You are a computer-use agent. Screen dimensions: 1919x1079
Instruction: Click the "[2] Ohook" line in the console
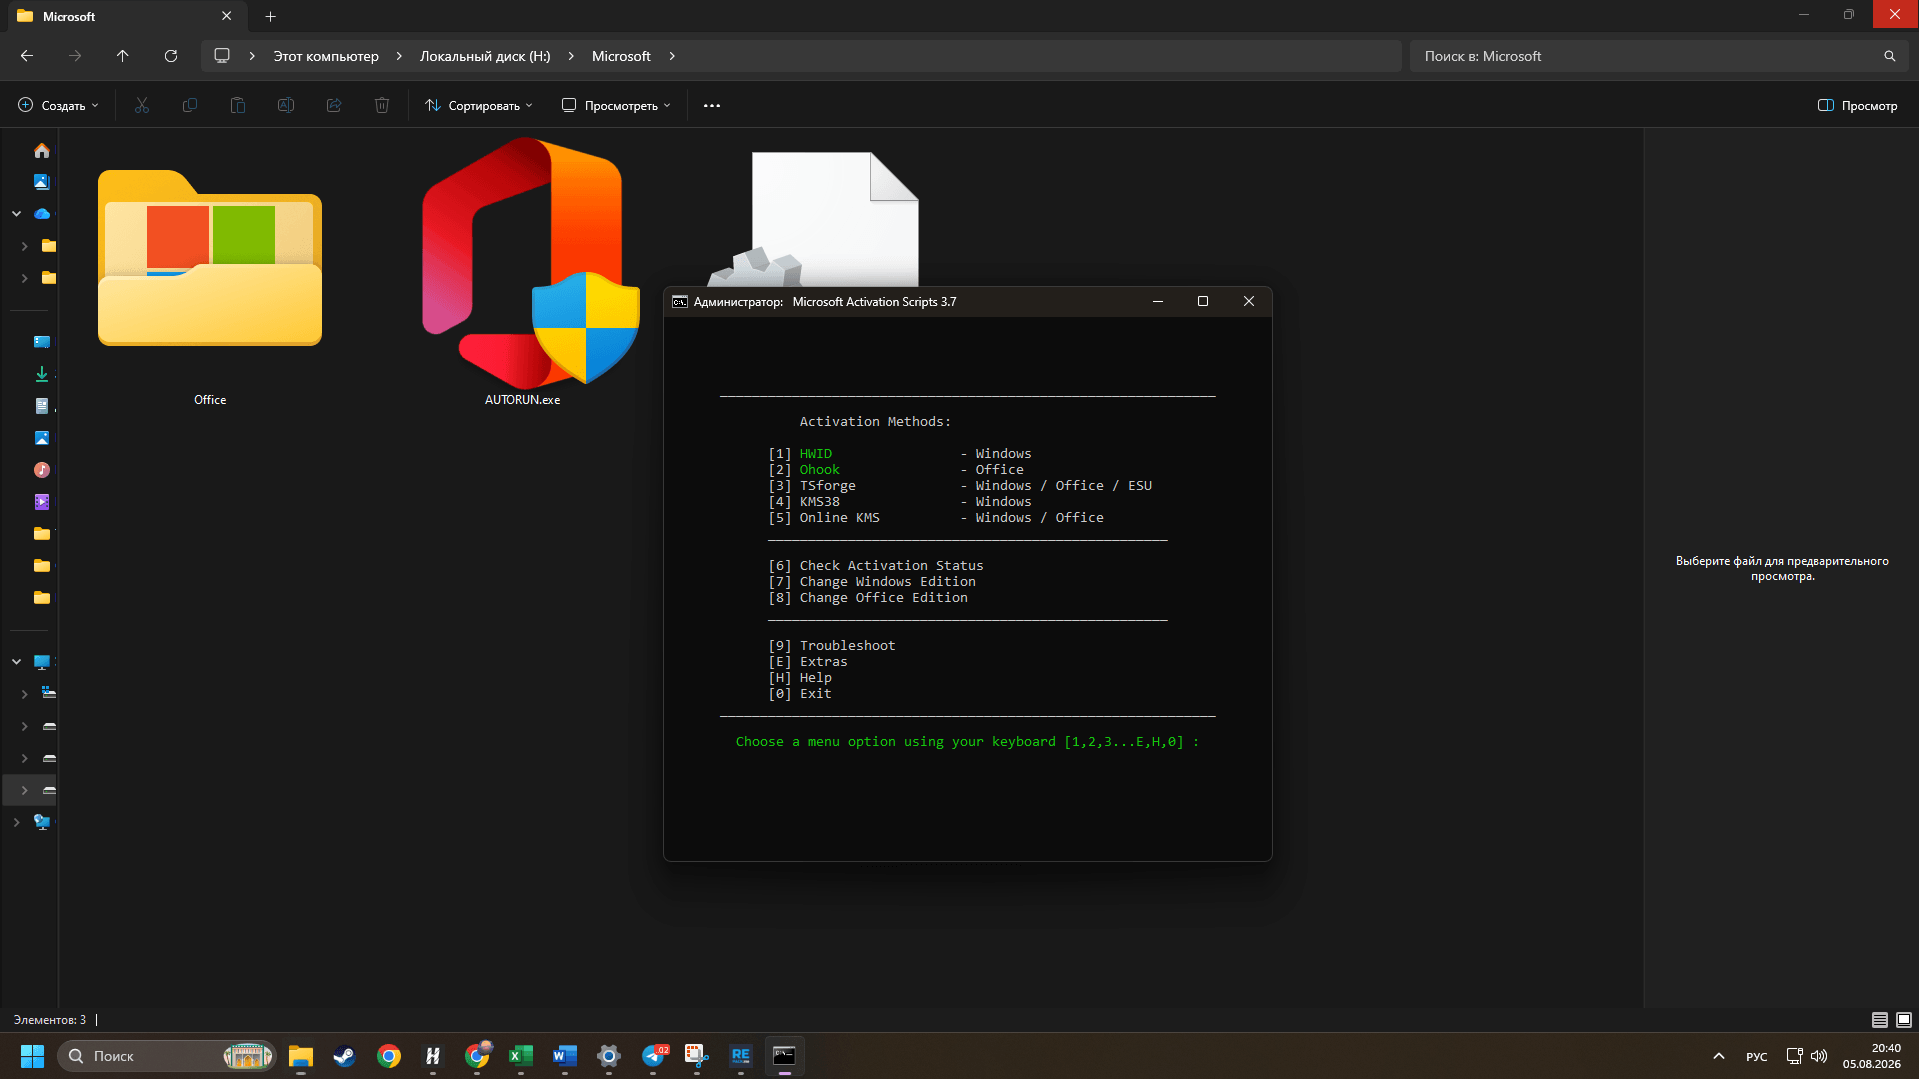coord(896,470)
